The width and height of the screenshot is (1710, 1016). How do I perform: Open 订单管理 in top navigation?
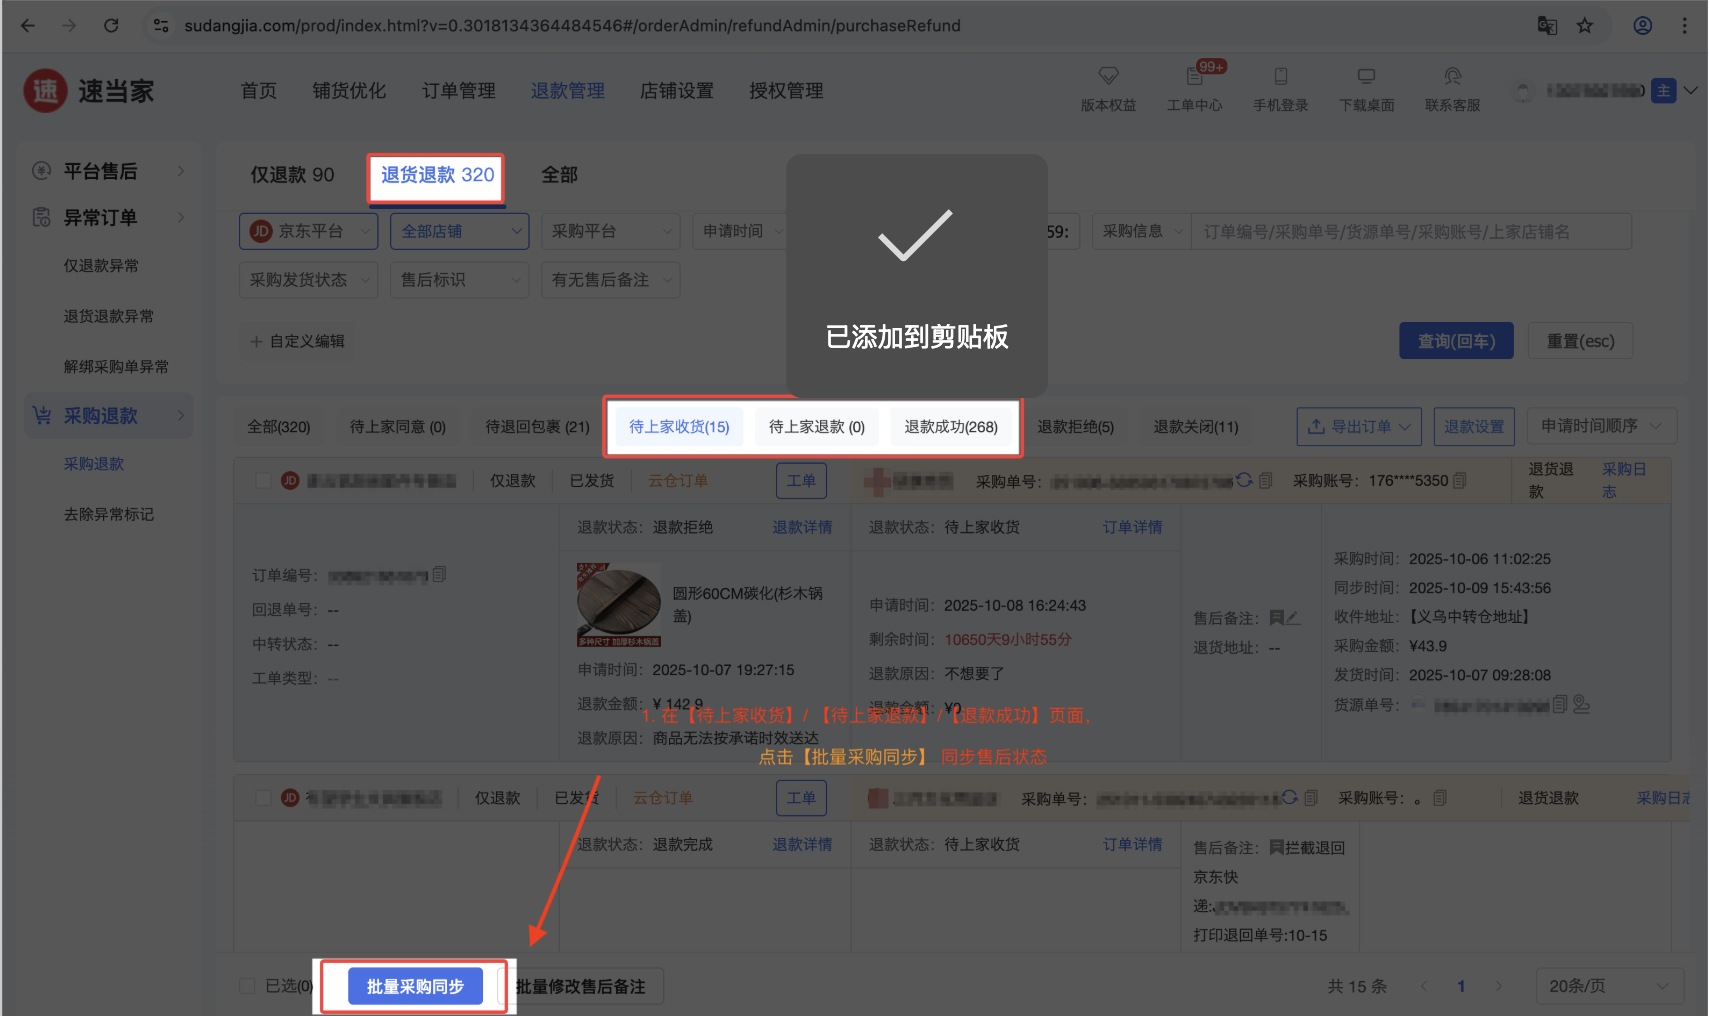(x=458, y=91)
